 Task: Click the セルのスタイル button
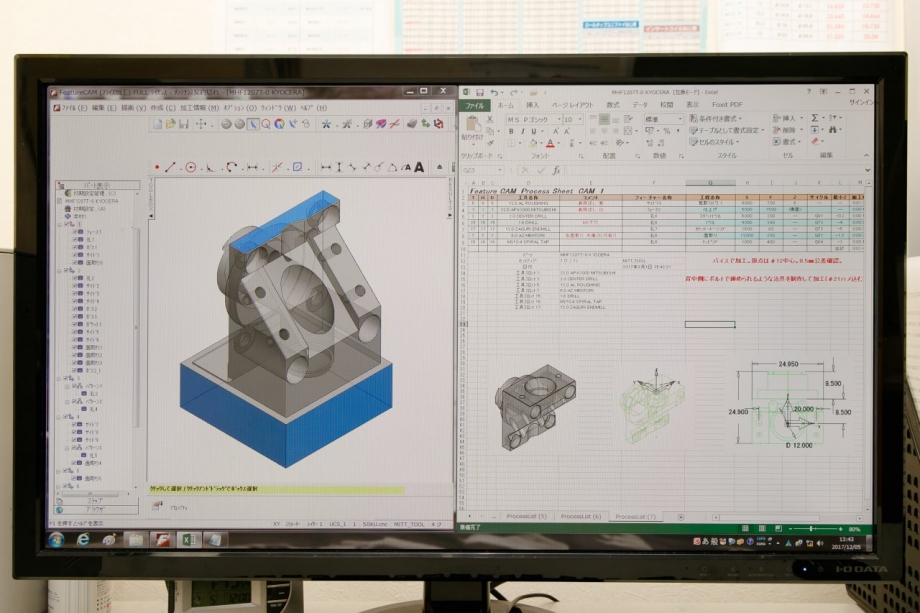[714, 142]
